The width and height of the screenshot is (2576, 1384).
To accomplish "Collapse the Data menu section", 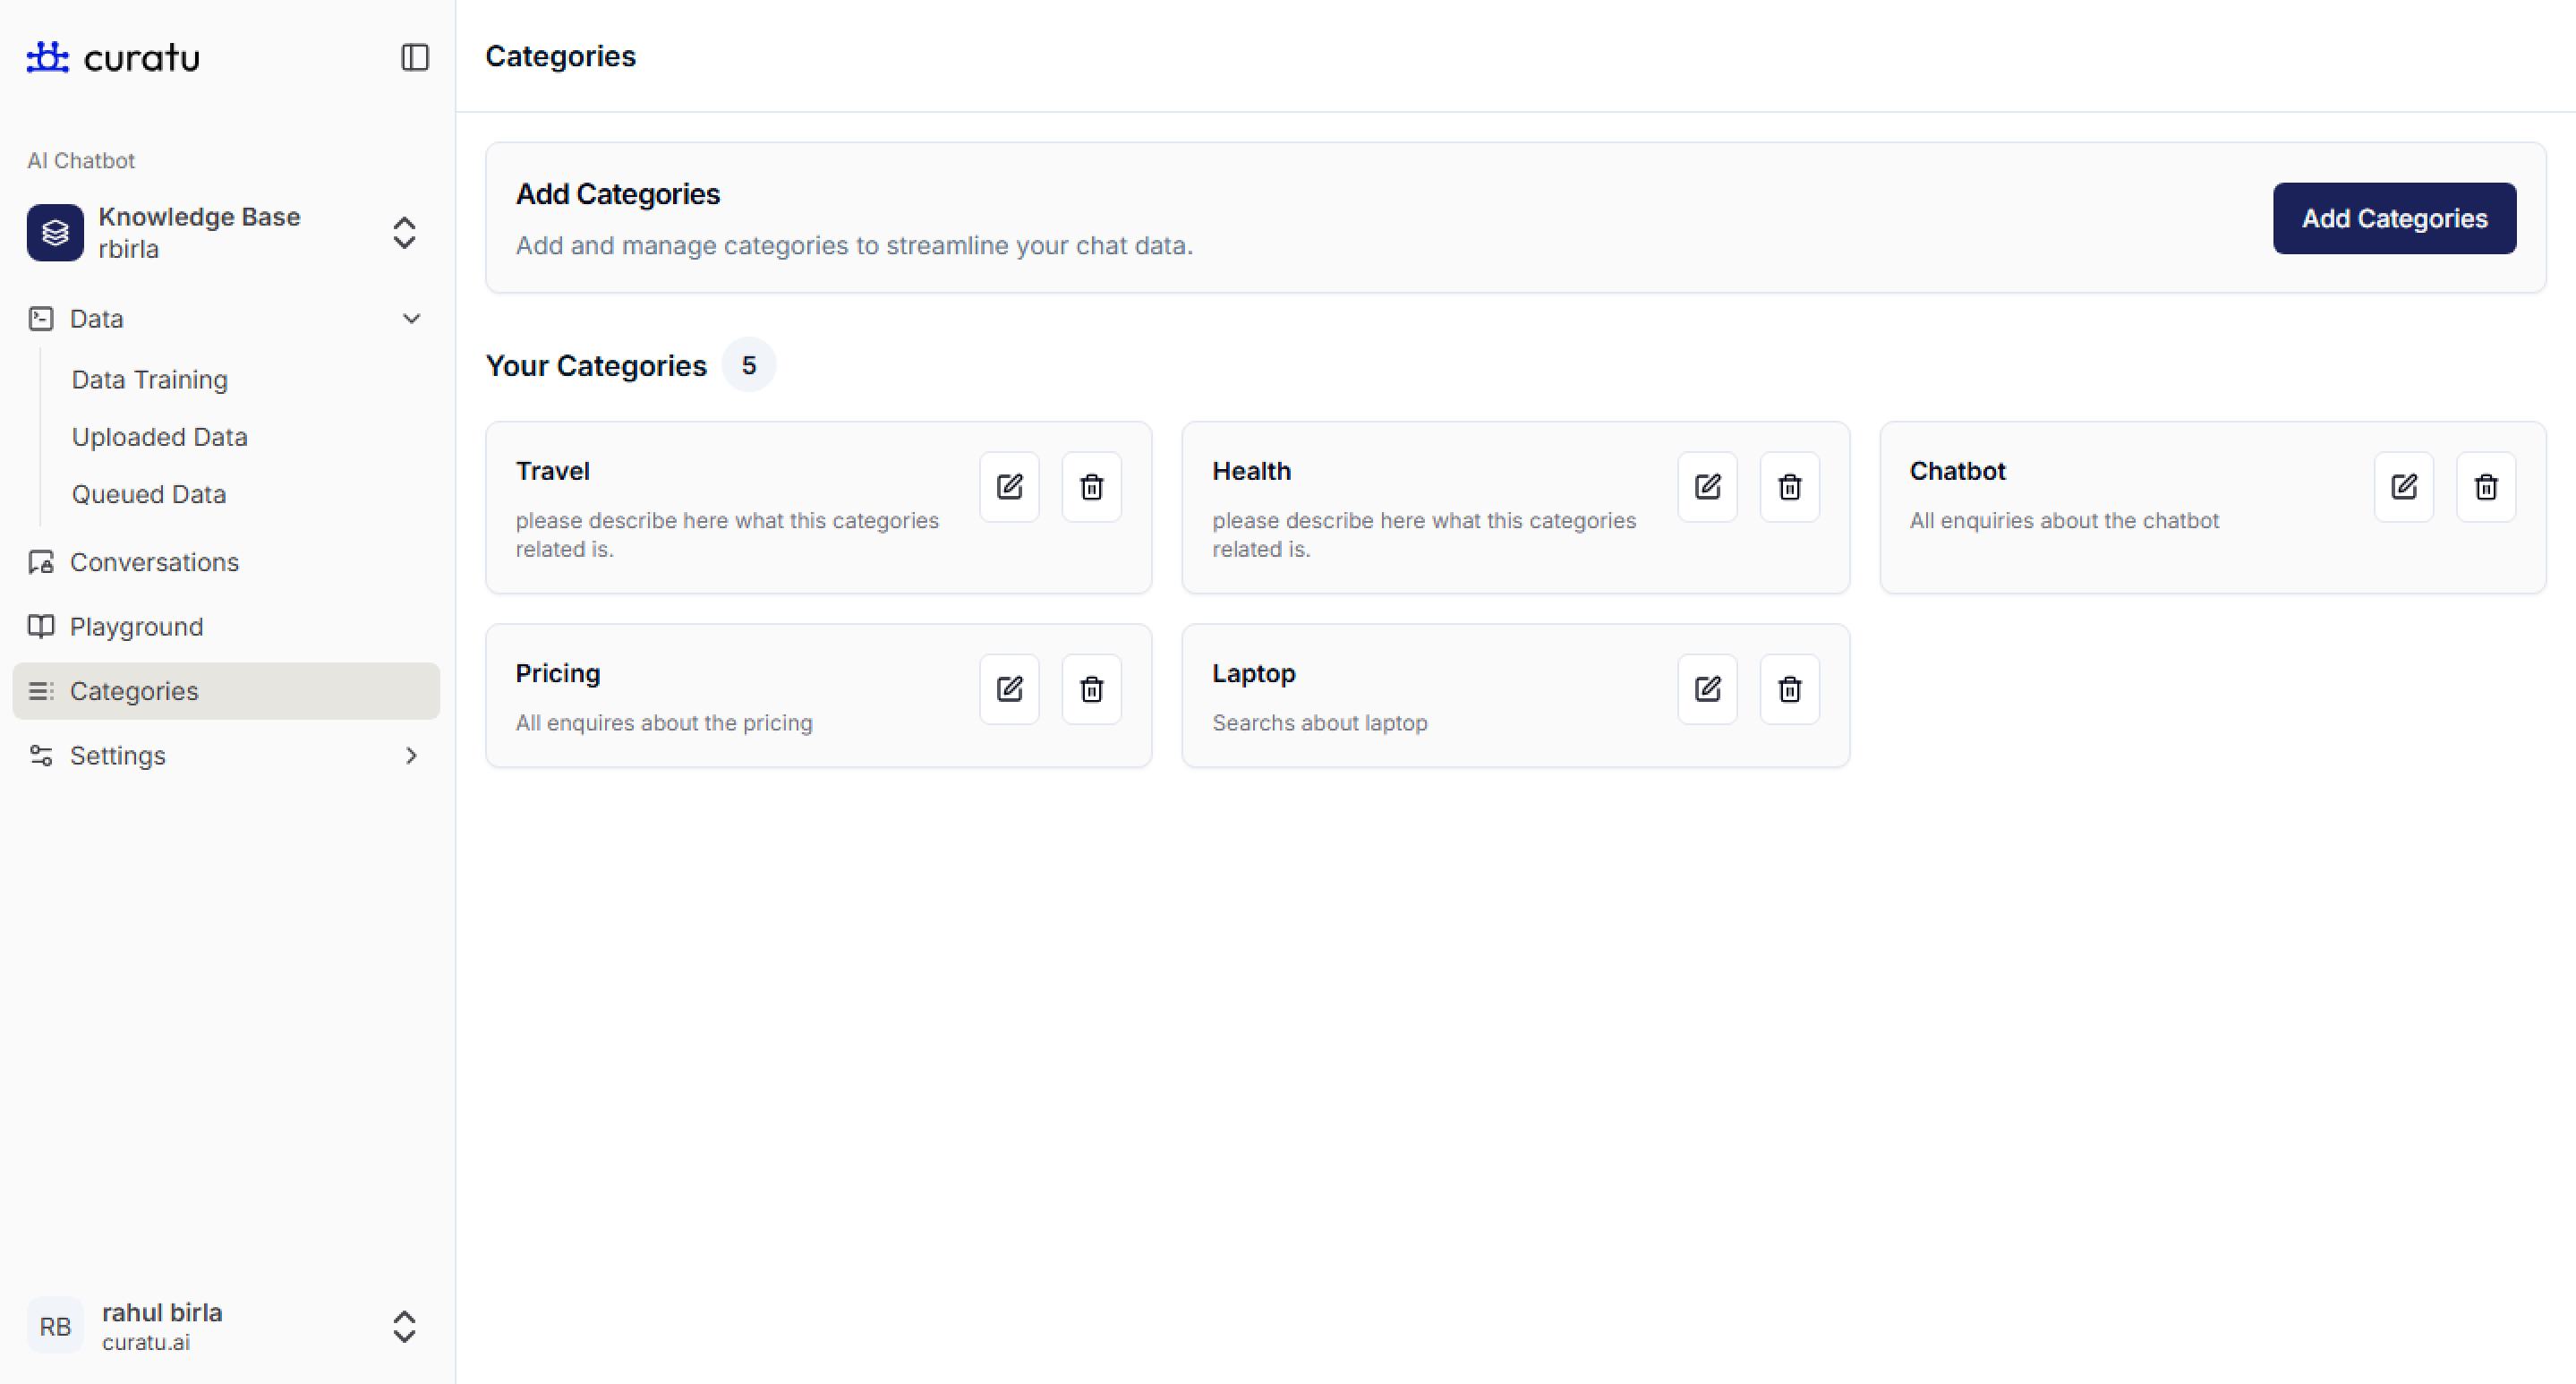I will click(411, 319).
